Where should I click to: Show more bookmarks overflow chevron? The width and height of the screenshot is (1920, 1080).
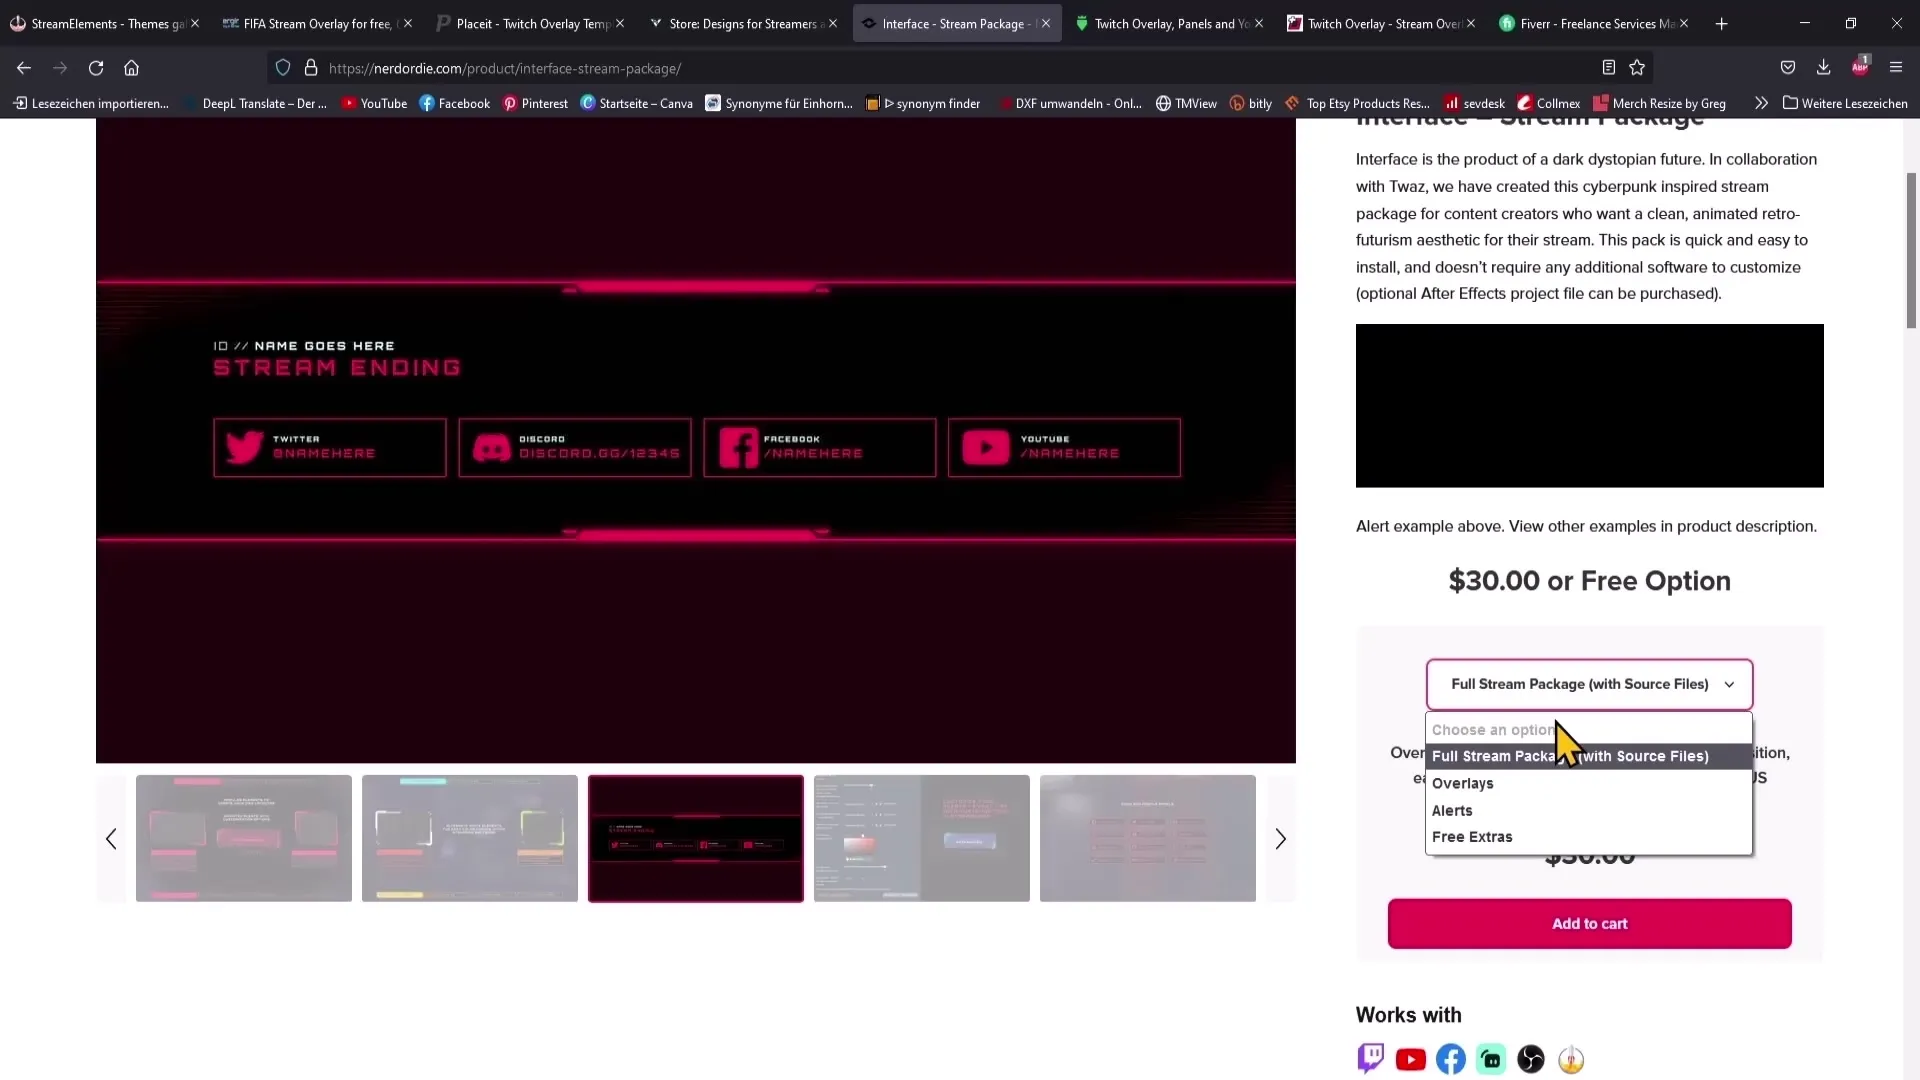tap(1761, 103)
